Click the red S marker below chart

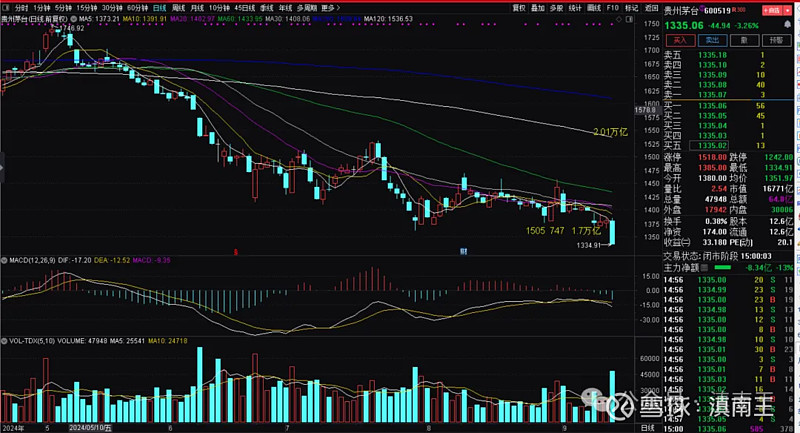click(236, 251)
